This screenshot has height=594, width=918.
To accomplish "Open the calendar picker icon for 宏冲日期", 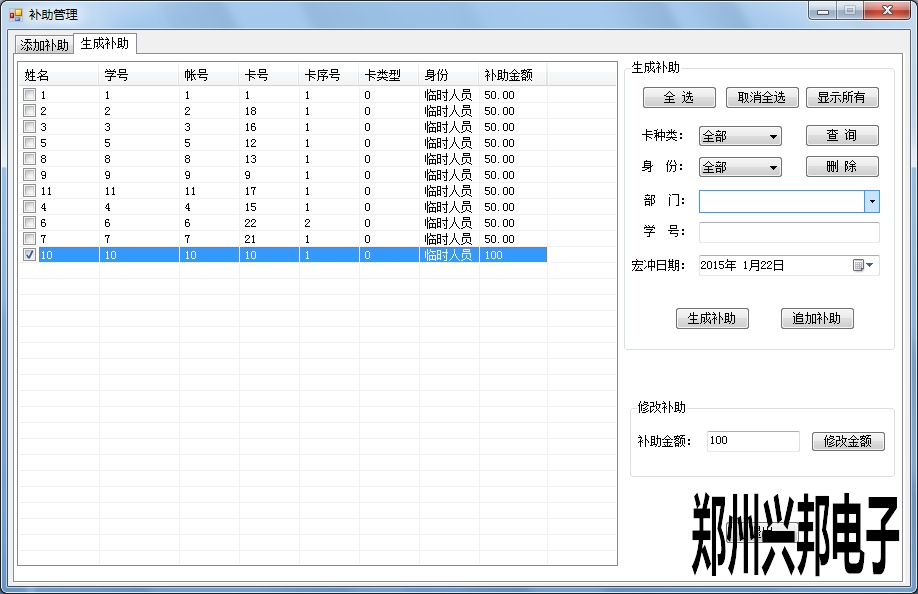I will (862, 265).
